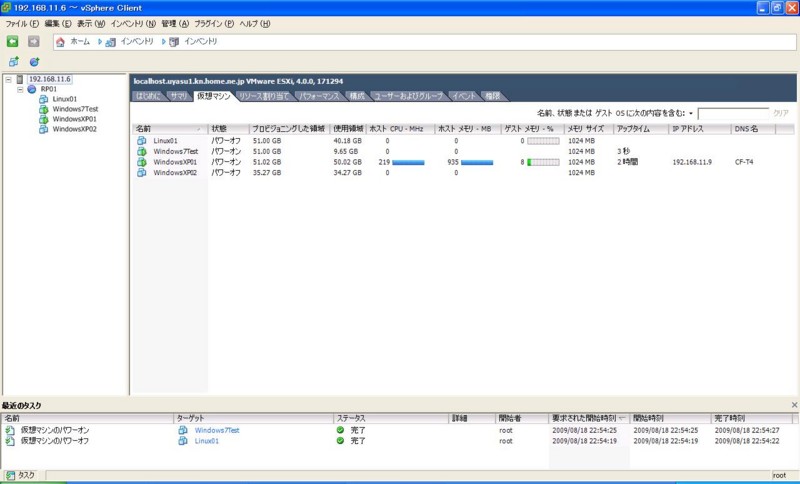
Task: Click the 仮想マシンのパワーオフ task icon
Action: pos(10,441)
